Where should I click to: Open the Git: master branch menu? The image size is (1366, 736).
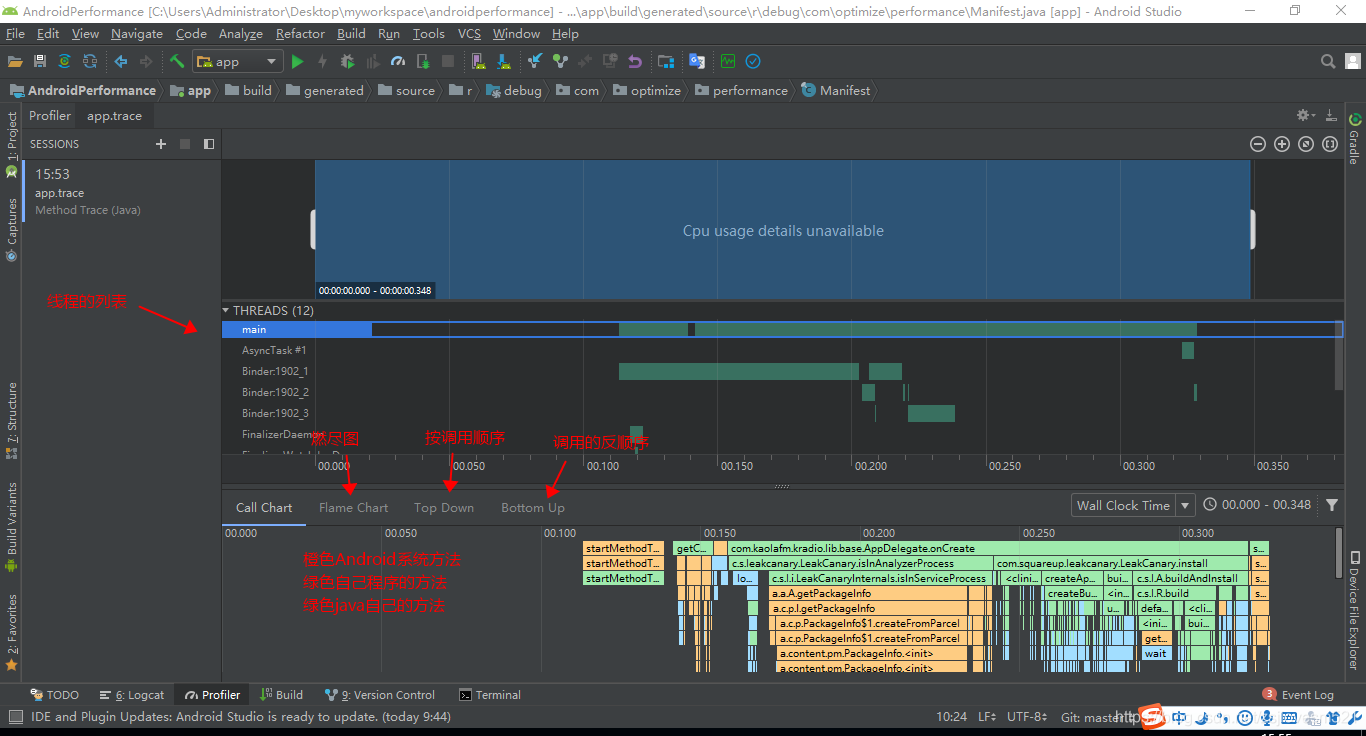click(x=1095, y=717)
